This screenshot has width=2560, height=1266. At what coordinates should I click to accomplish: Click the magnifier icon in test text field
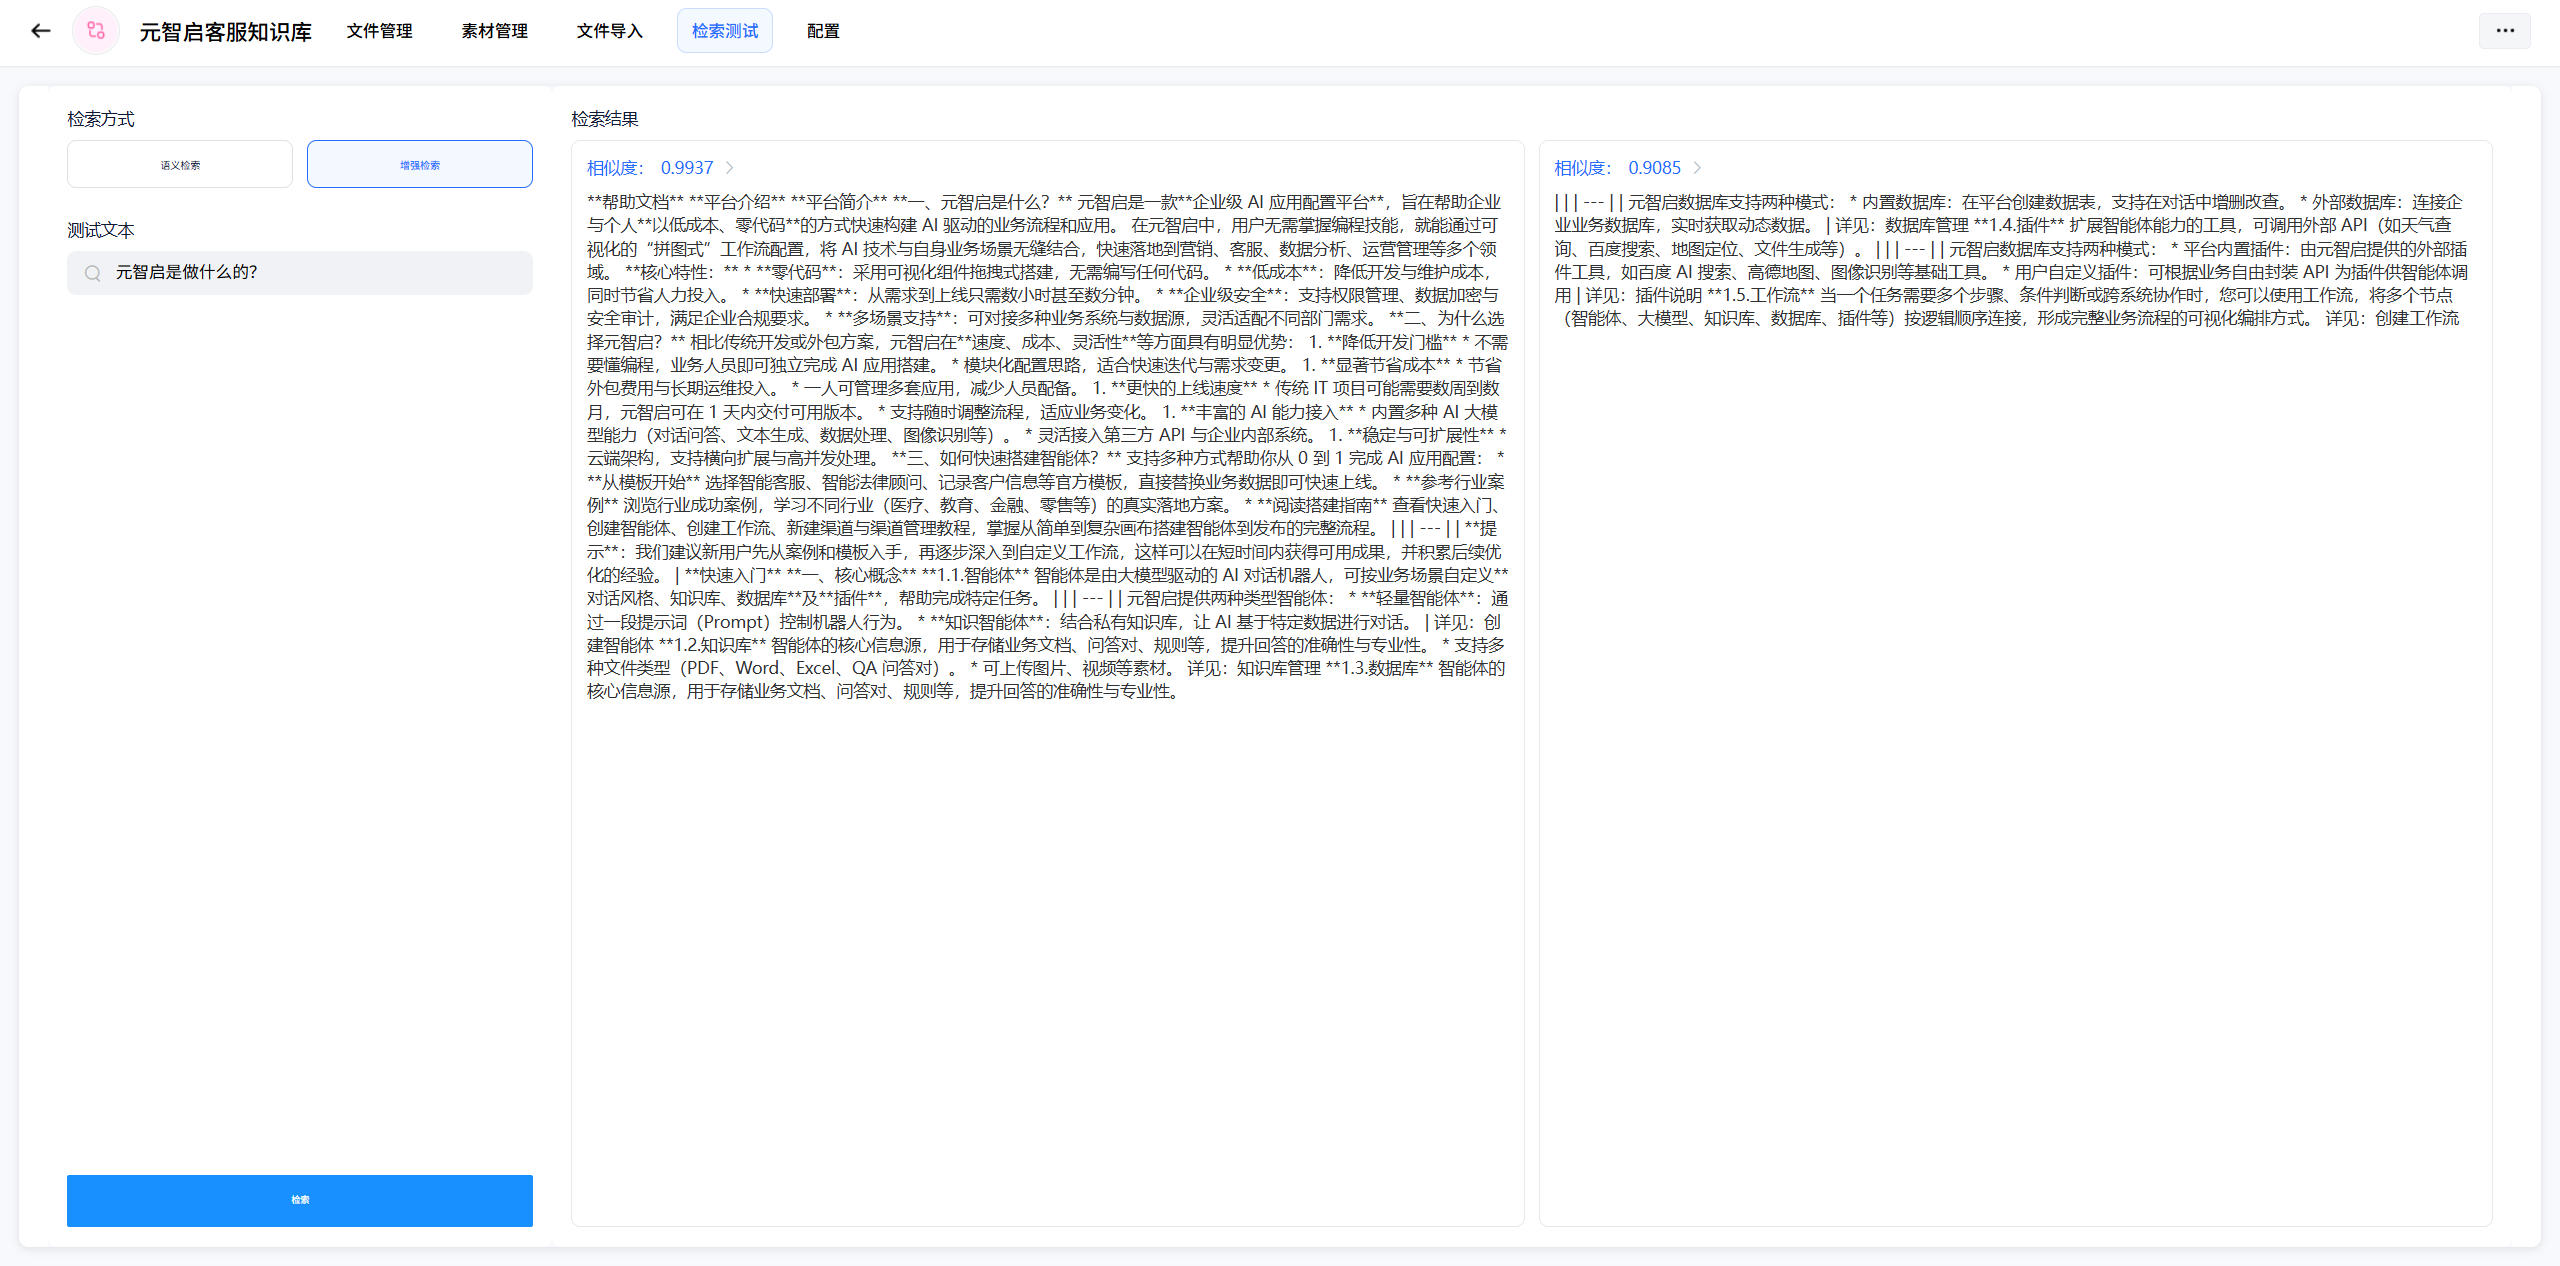tap(93, 273)
